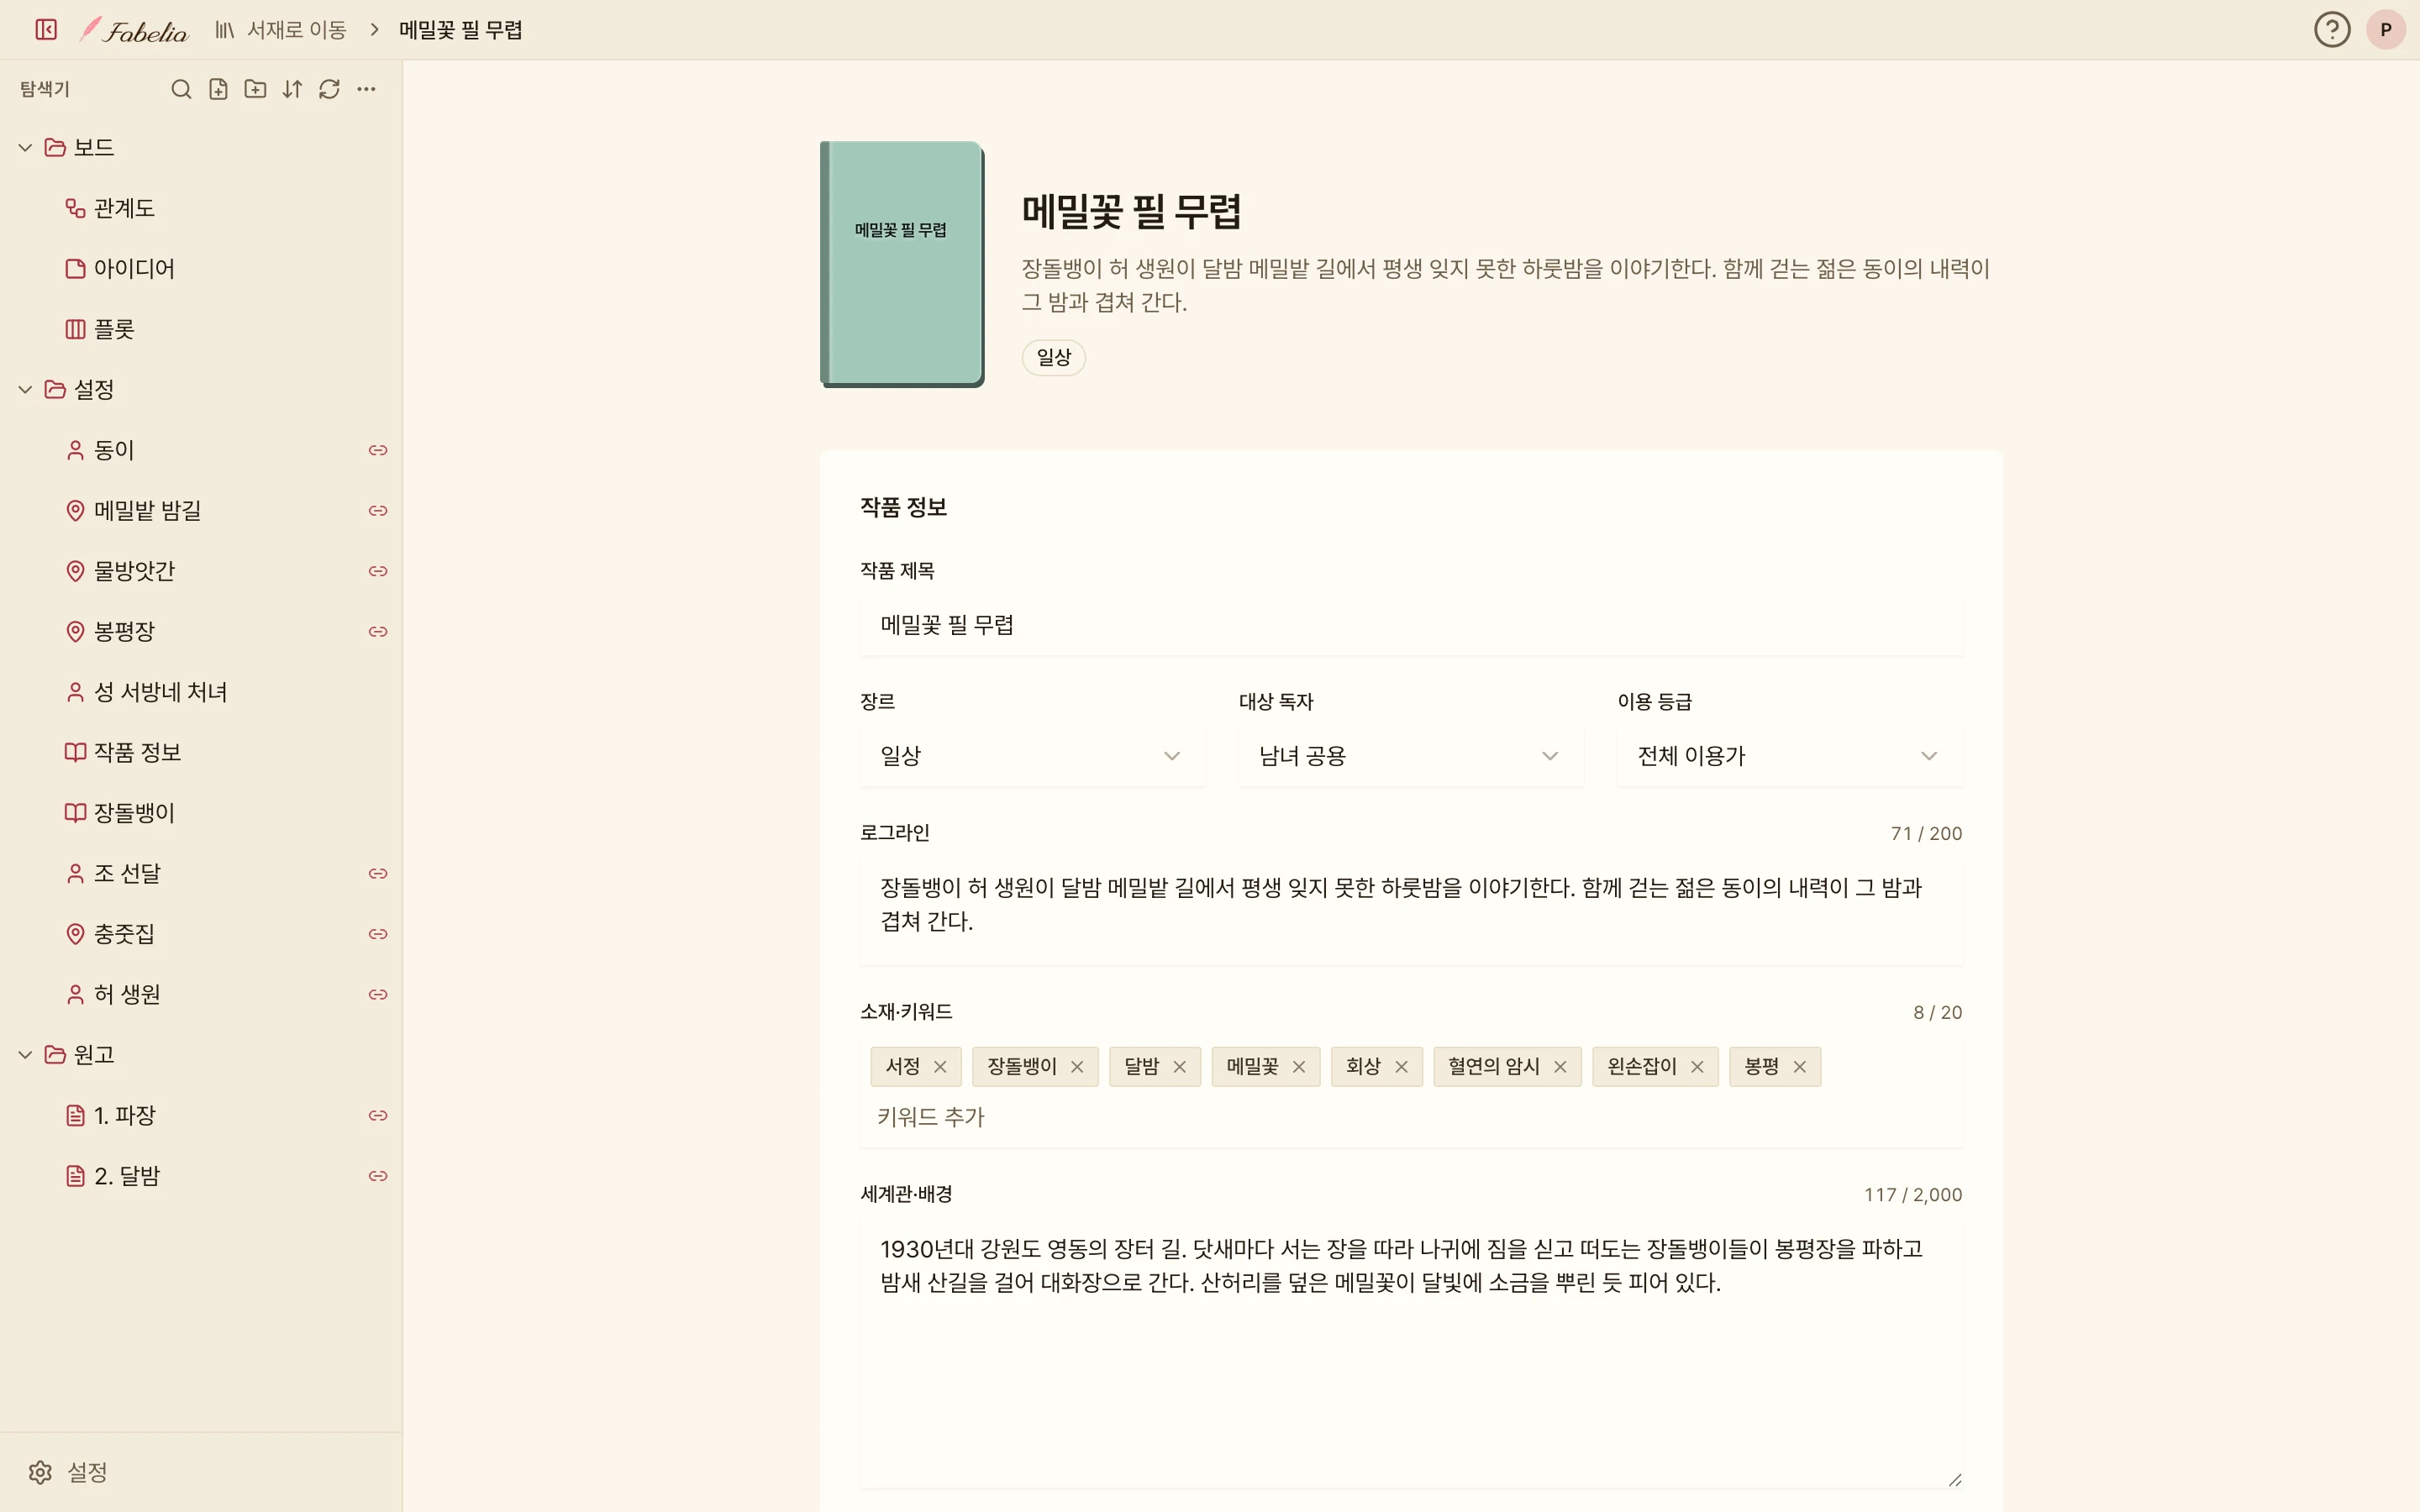Click the textarea resize handle
The width and height of the screenshot is (2420, 1512).
pyautogui.click(x=1955, y=1480)
